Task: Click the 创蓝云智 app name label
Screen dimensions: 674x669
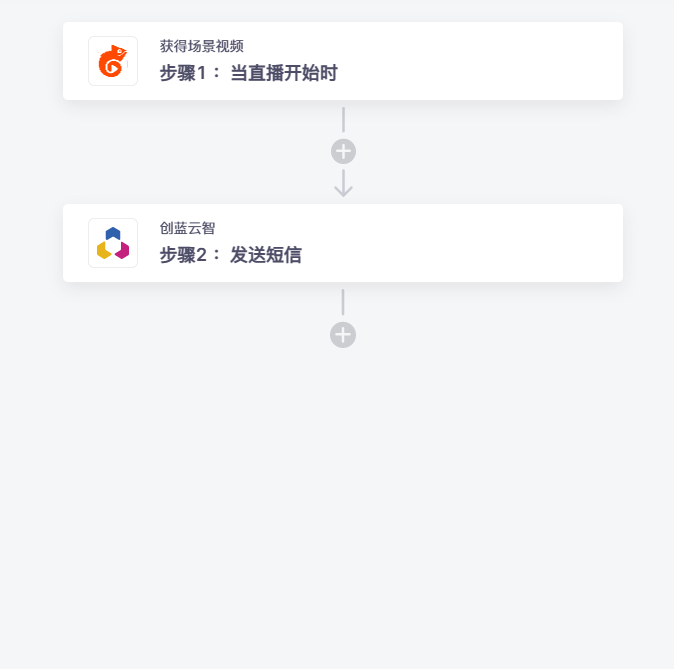Action: point(187,228)
